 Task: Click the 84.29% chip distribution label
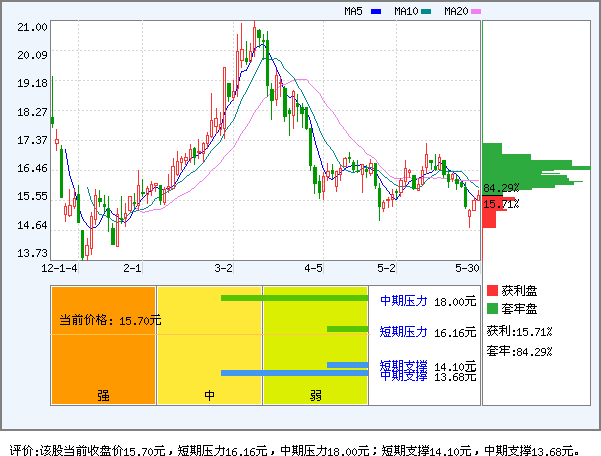[x=501, y=188]
